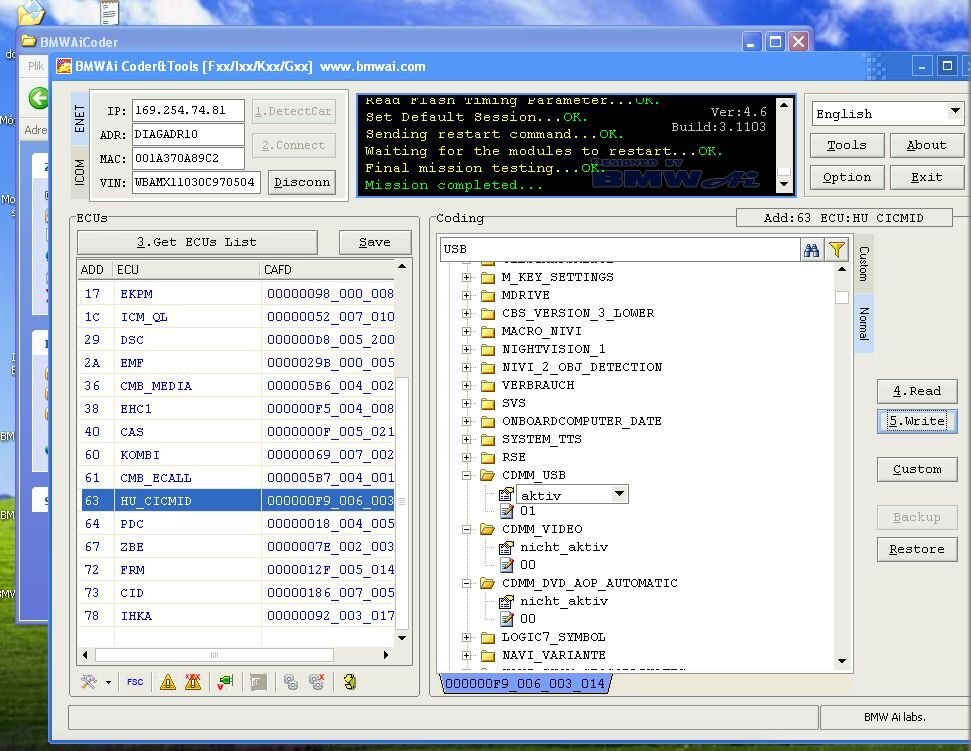
Task: Collapse the CDMM_USB tree node
Action: click(x=467, y=475)
